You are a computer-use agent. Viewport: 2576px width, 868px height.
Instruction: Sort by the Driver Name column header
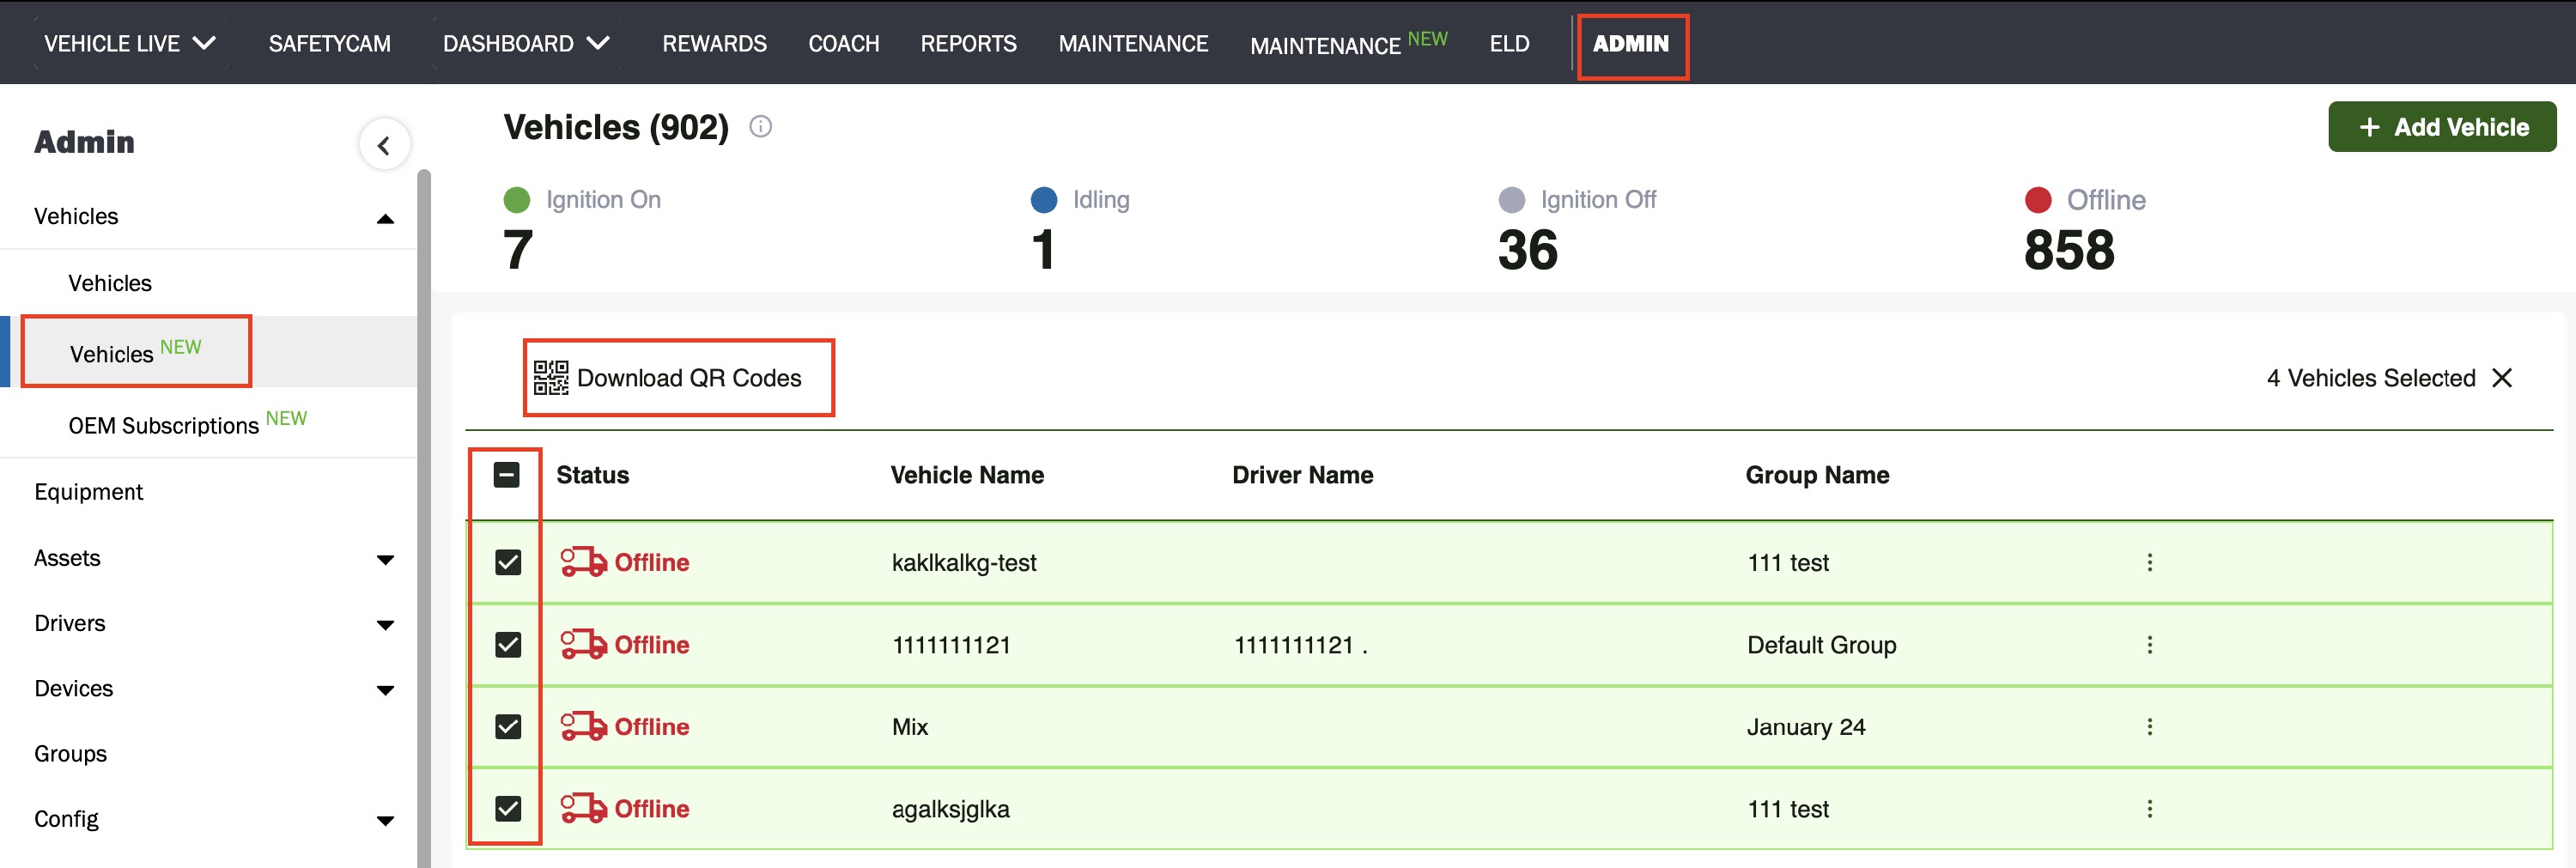(x=1302, y=475)
